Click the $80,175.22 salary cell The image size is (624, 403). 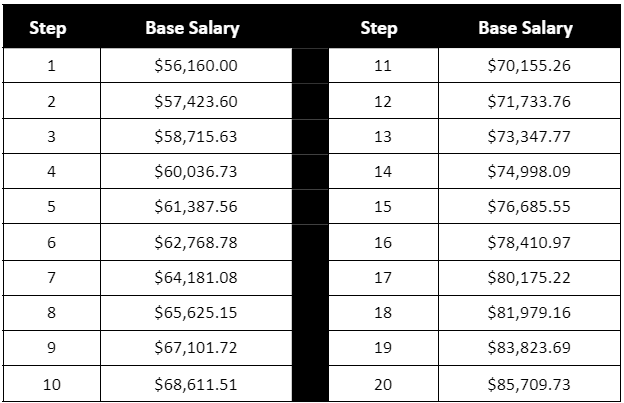tap(528, 277)
